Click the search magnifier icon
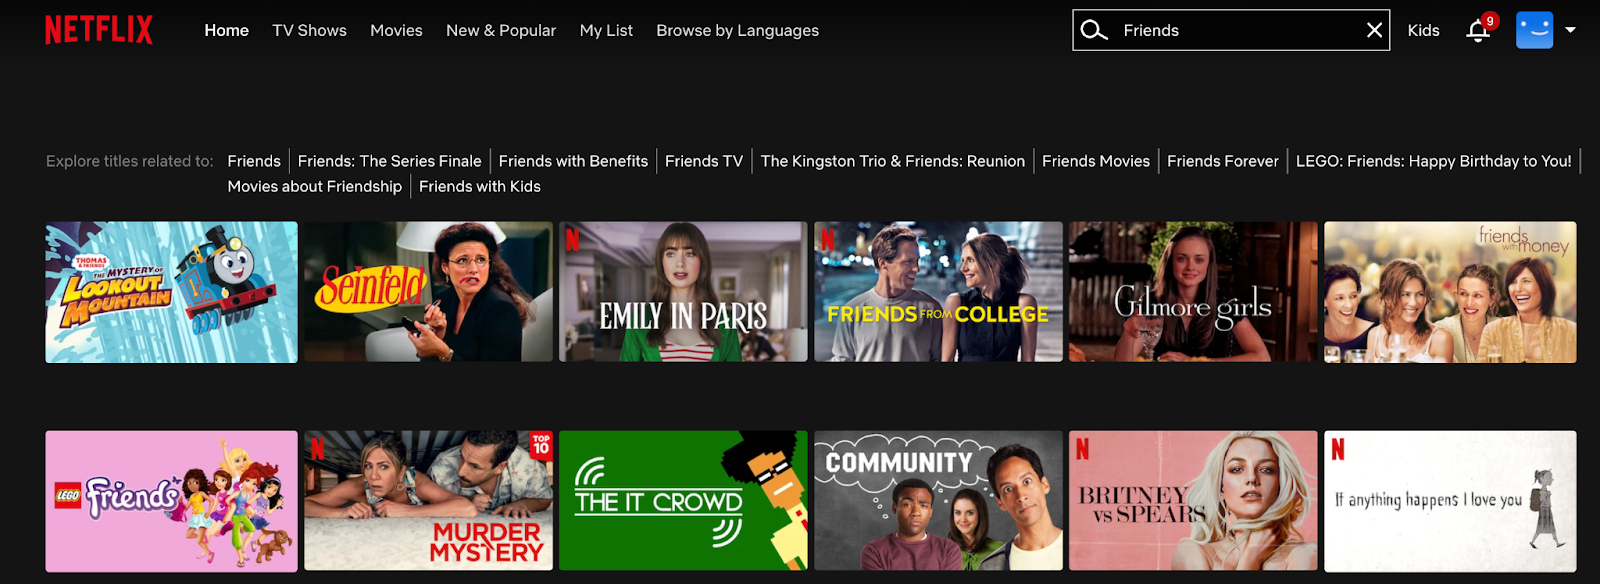The image size is (1600, 584). pyautogui.click(x=1094, y=30)
